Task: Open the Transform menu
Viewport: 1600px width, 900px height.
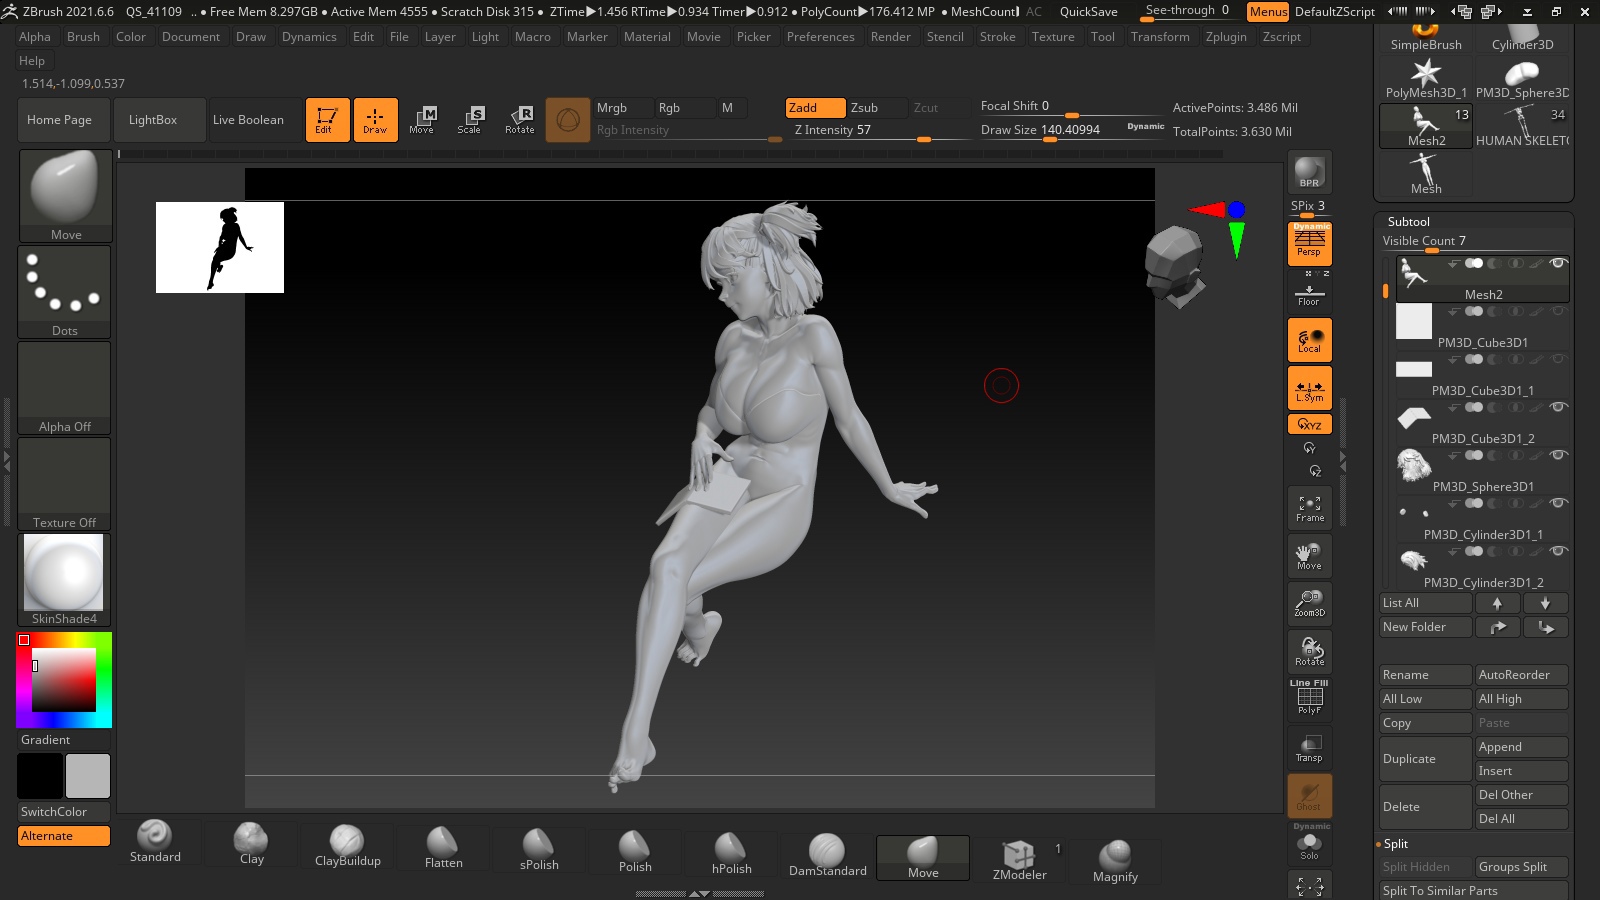Action: pyautogui.click(x=1160, y=37)
